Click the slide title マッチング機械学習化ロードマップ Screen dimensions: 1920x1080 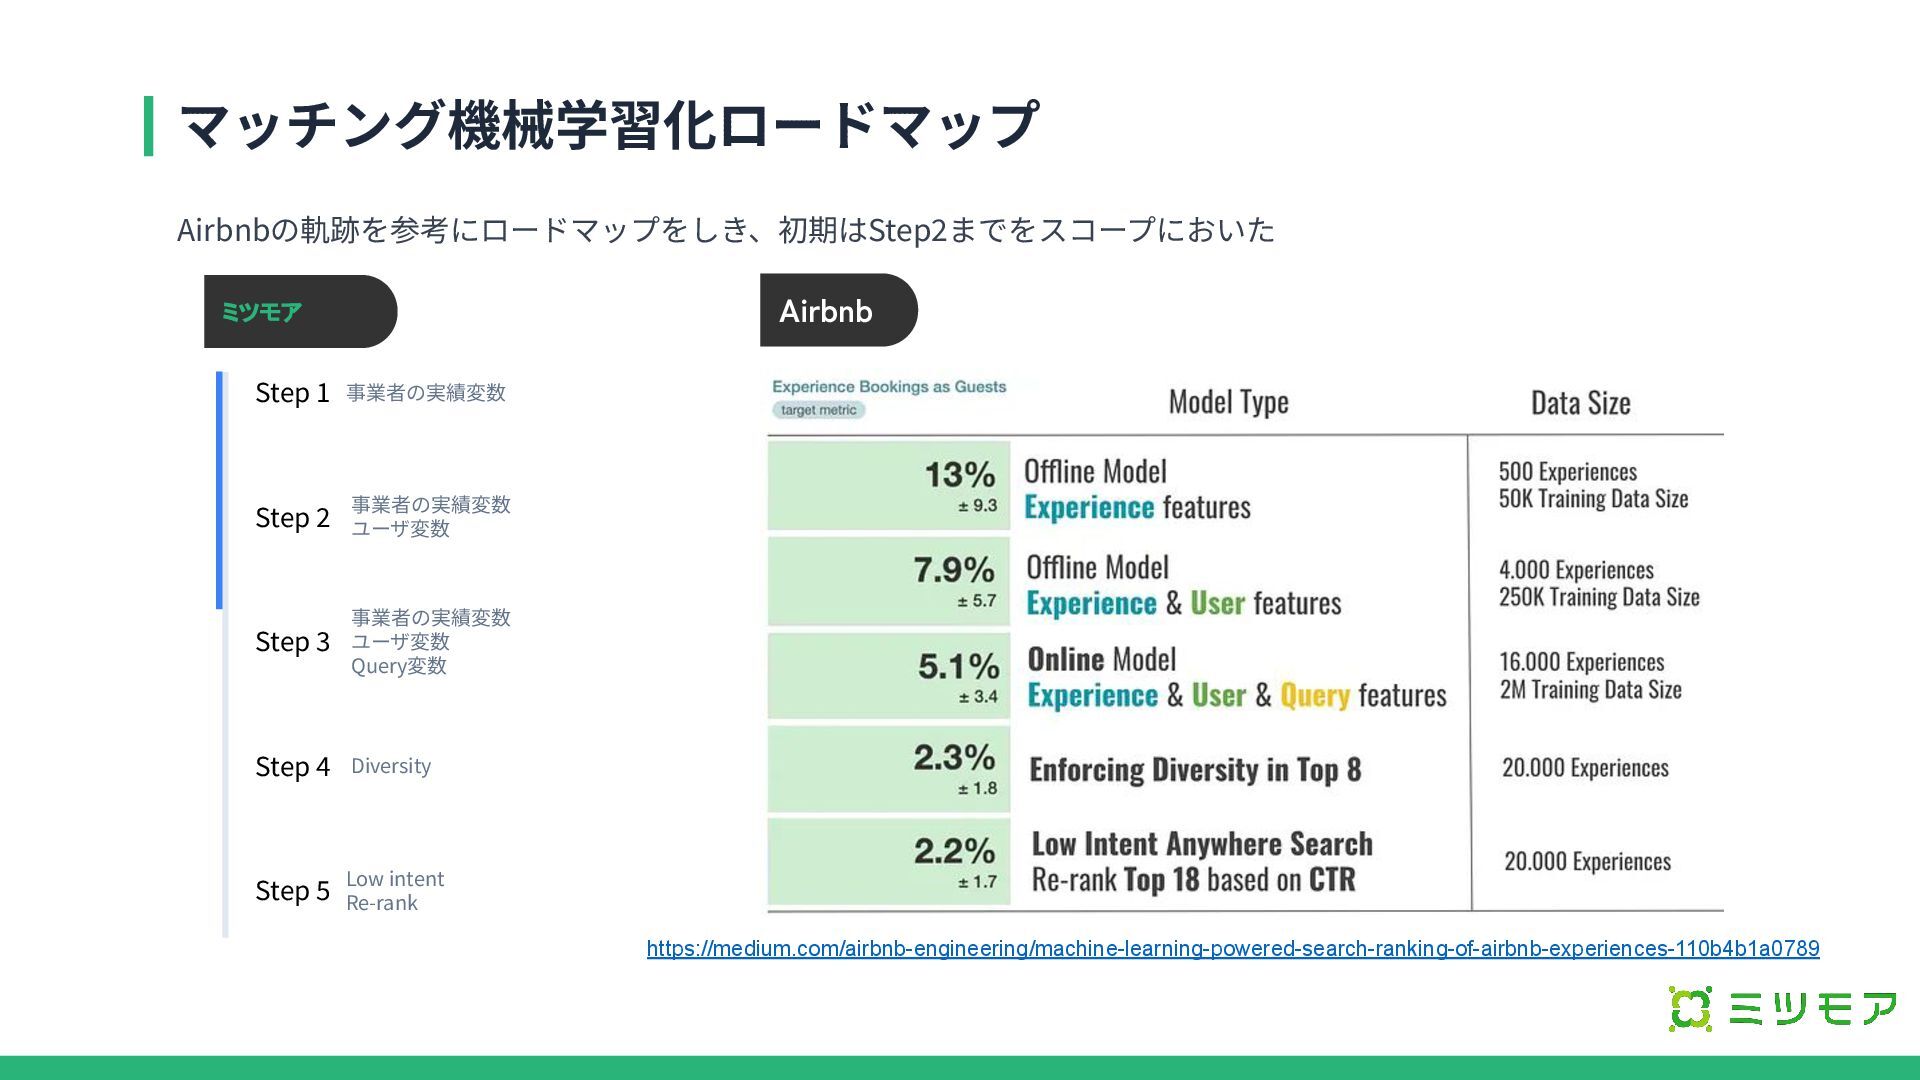pos(608,126)
